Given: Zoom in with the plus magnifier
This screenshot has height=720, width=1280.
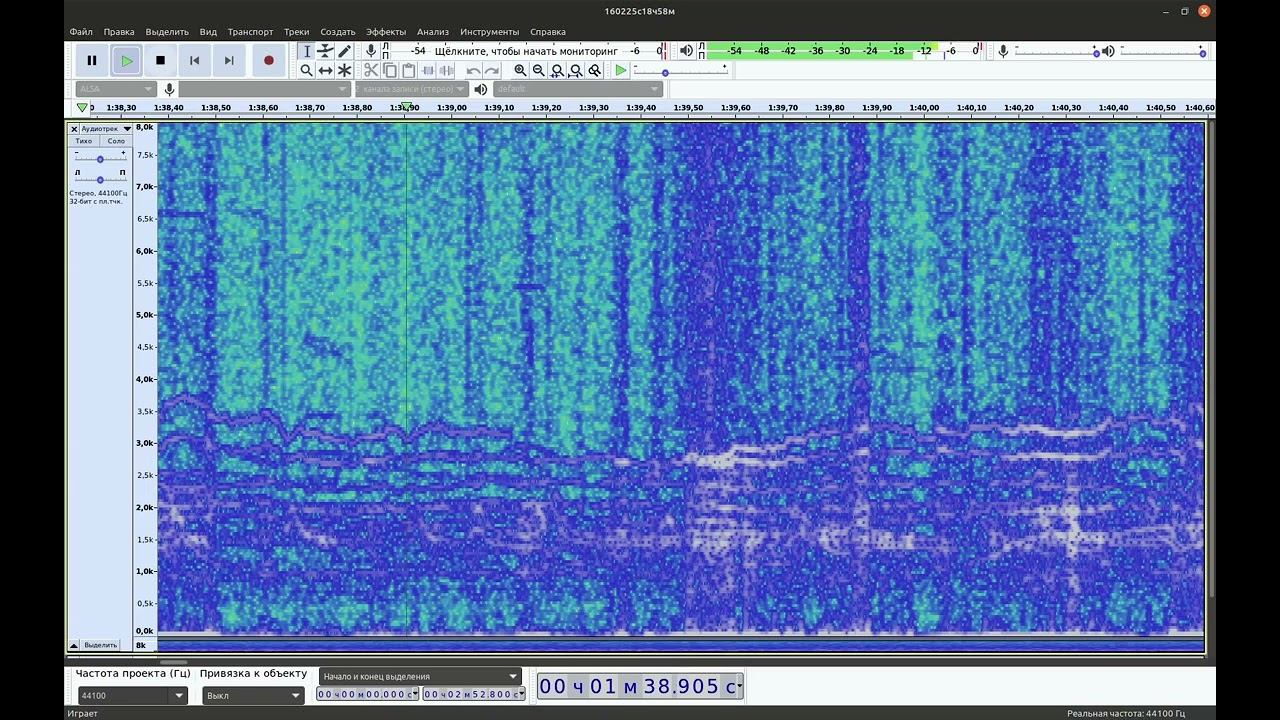Looking at the screenshot, I should [x=520, y=70].
